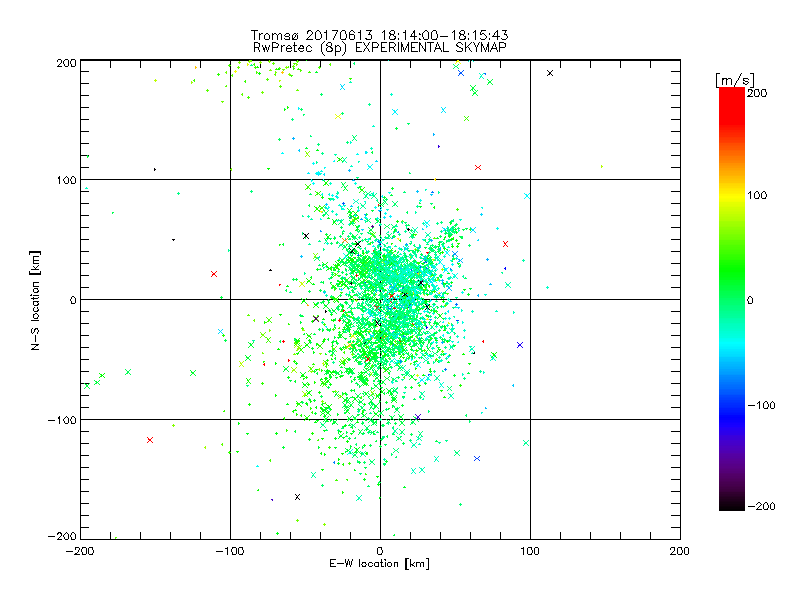Click the y-axis tick label '200'

[x=66, y=63]
